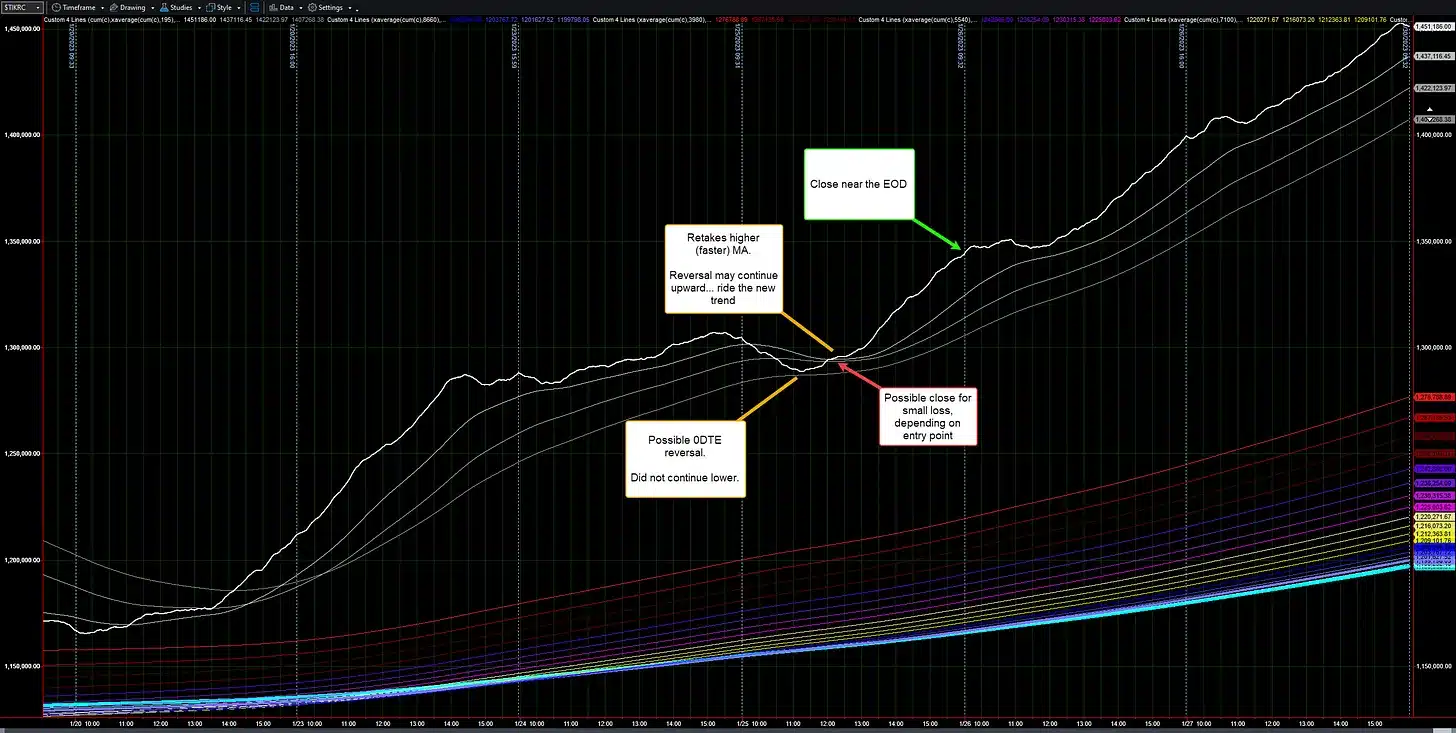Screen dimensions: 1456x733
Task: Click the Studies flask icon
Action: (163, 7)
